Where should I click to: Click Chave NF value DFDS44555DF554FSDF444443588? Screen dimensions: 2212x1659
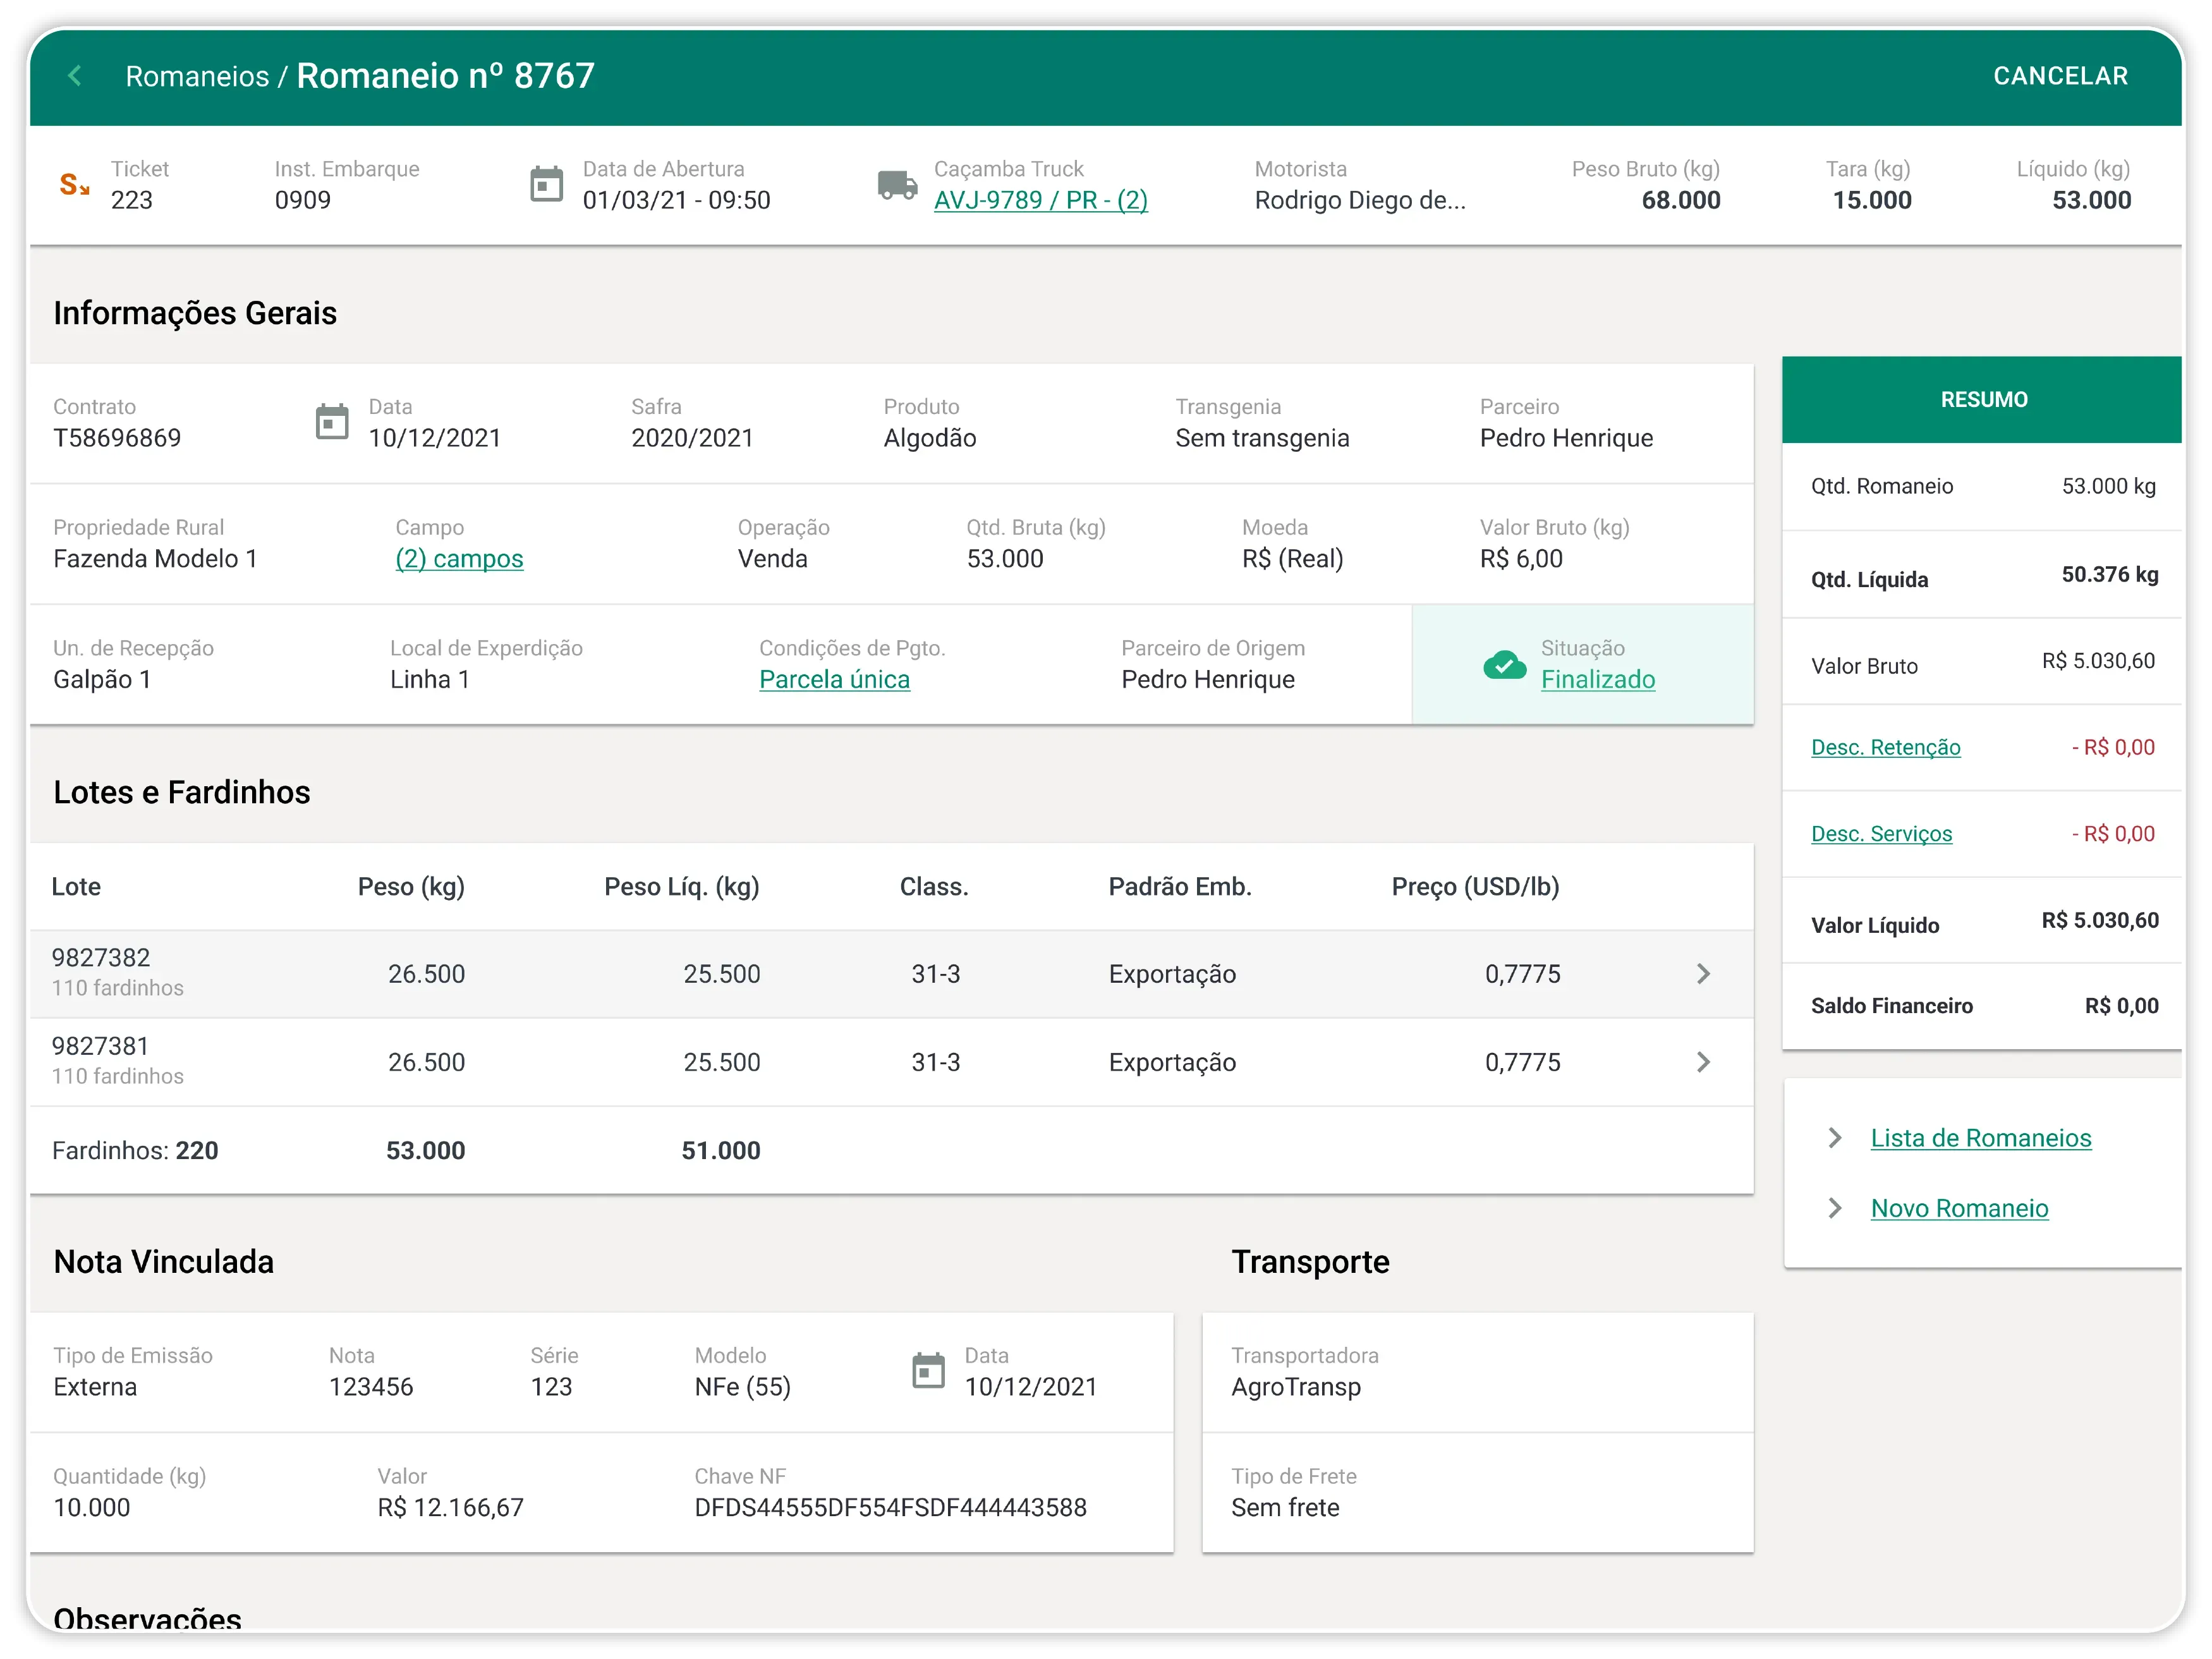pos(890,1507)
